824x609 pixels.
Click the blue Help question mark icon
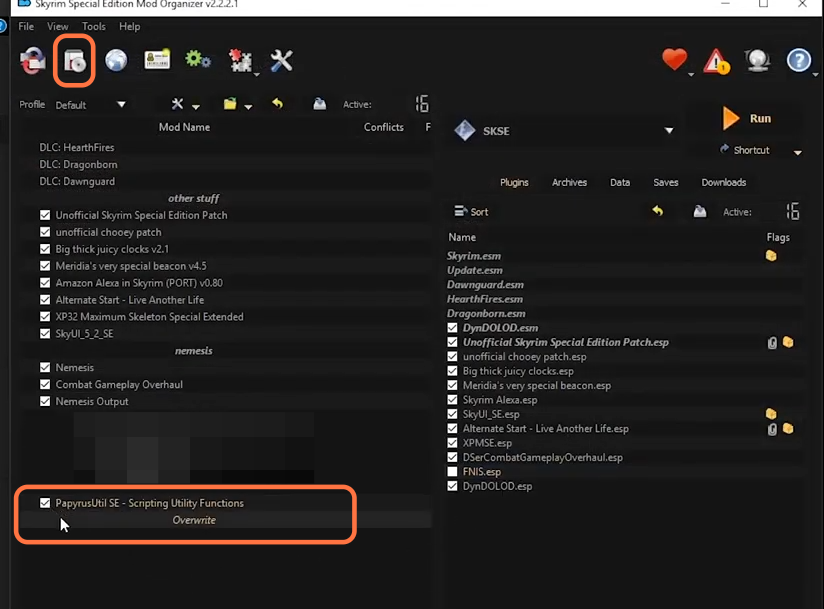799,60
